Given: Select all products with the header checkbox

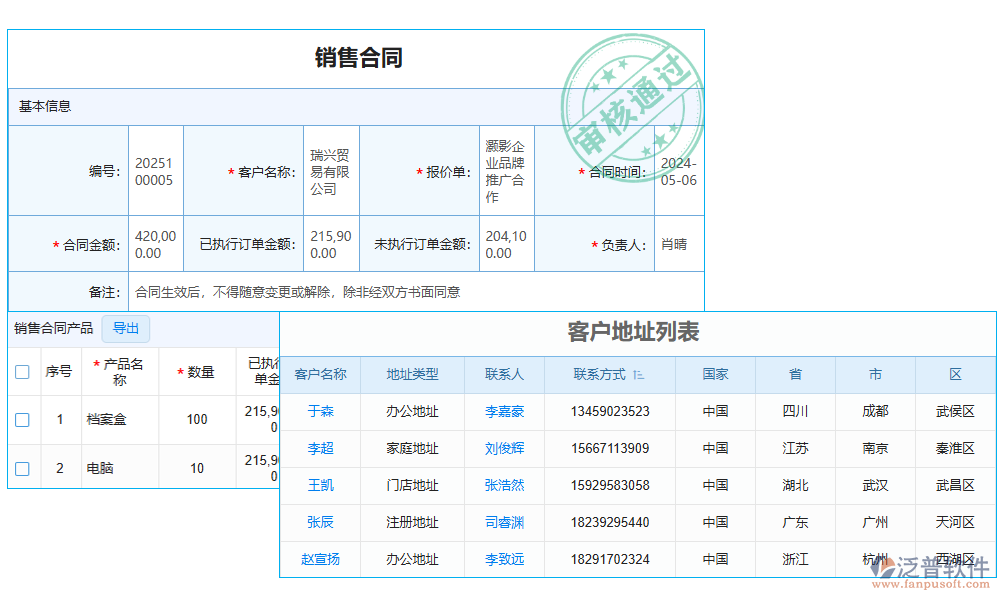Looking at the screenshot, I should [x=22, y=371].
